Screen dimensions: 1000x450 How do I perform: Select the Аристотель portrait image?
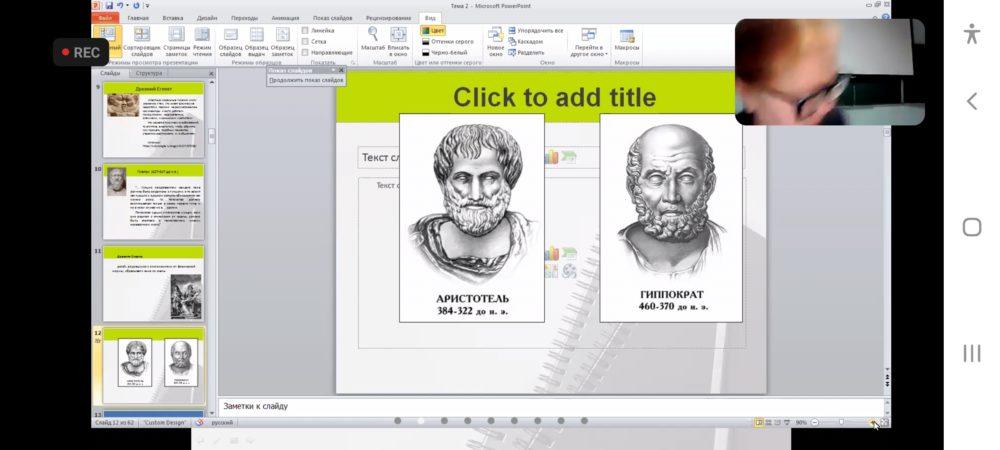pos(472,218)
